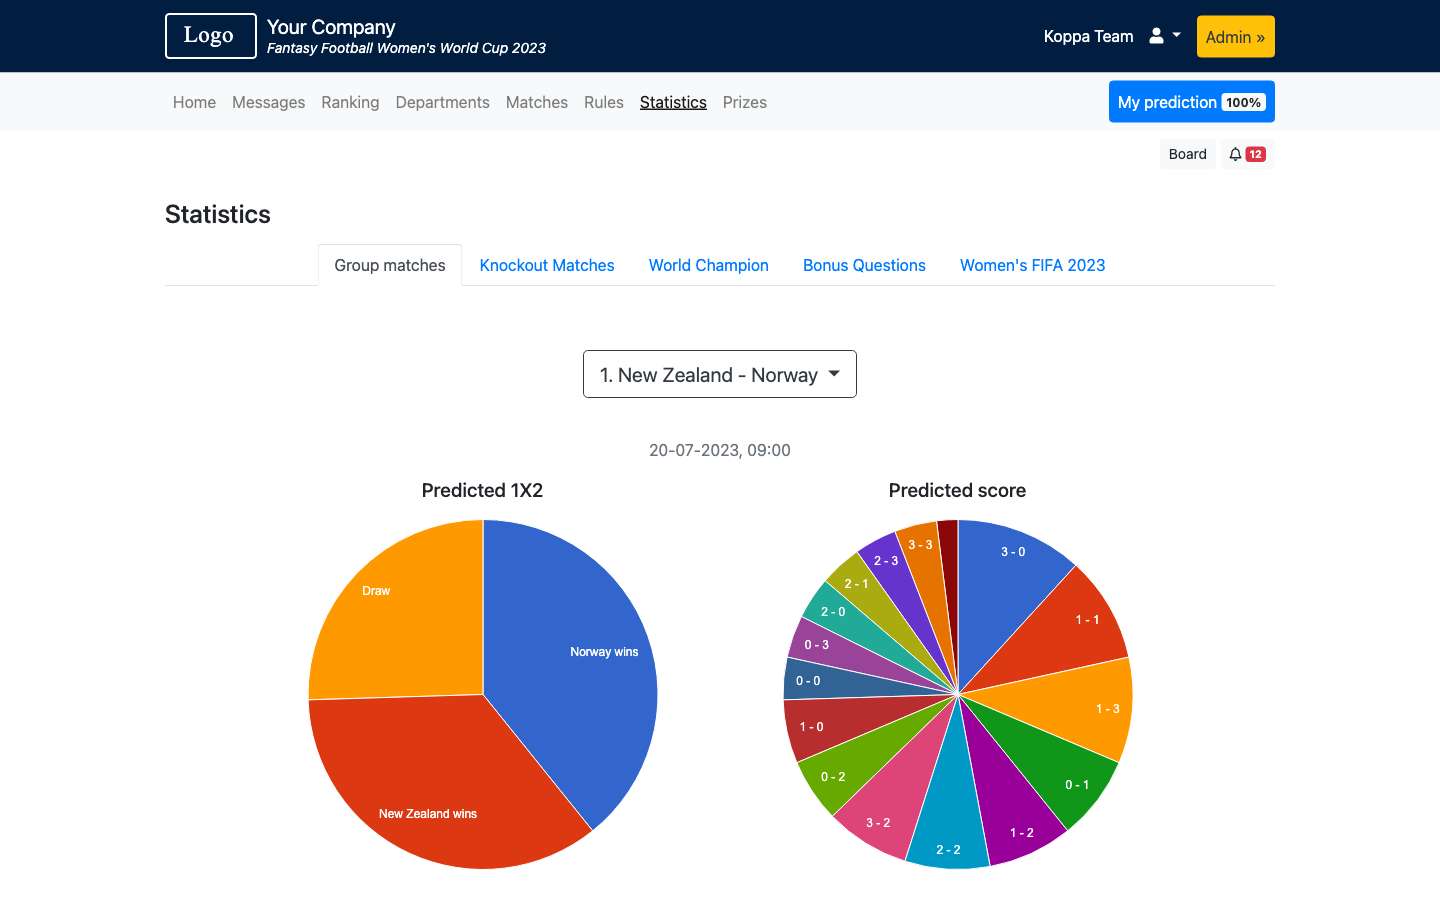Viewport: 1440px width, 900px height.
Task: Open the Messages page
Action: pos(268,102)
